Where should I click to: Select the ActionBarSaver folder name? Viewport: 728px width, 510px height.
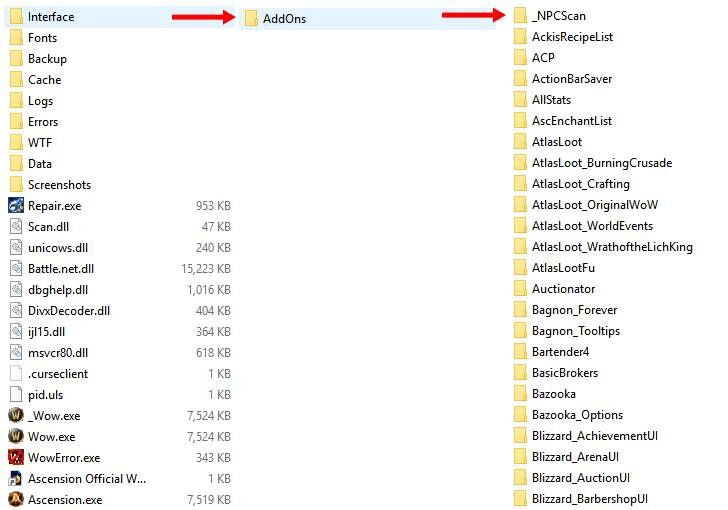tap(572, 78)
